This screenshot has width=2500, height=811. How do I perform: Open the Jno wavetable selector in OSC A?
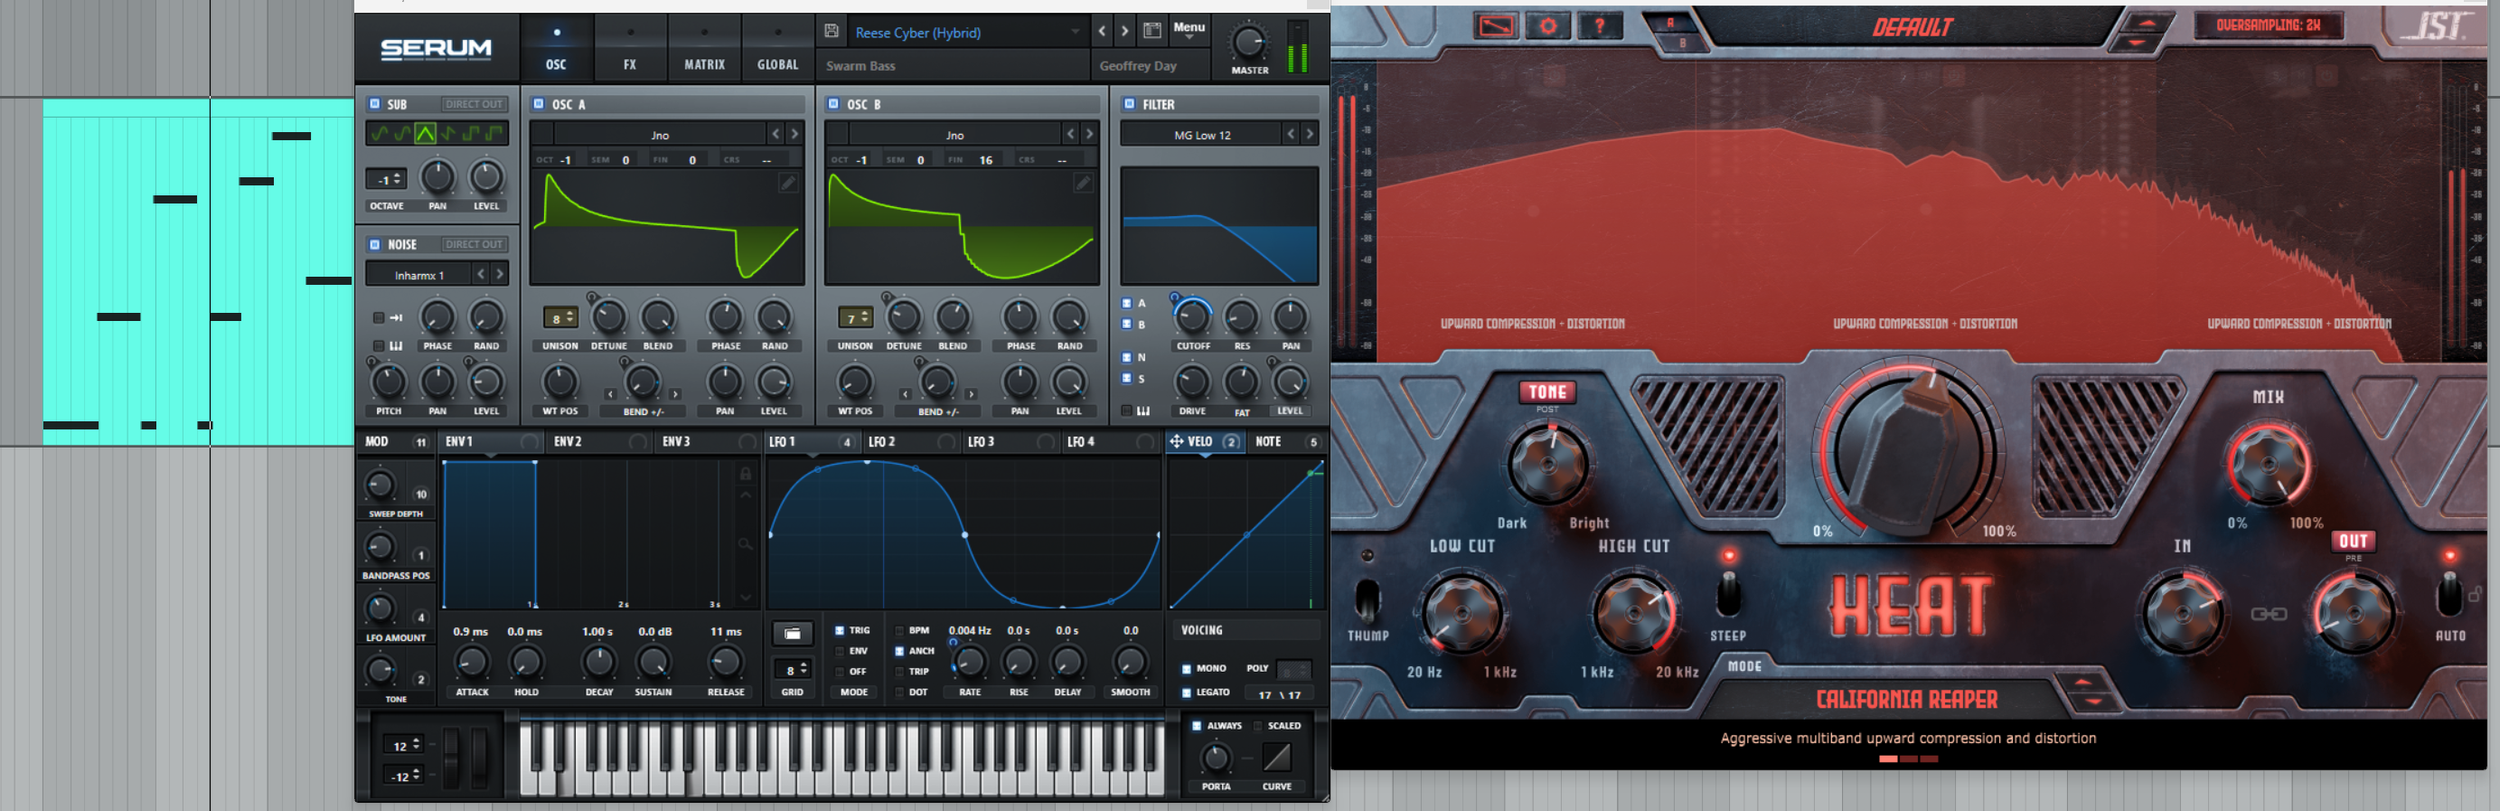tap(660, 135)
